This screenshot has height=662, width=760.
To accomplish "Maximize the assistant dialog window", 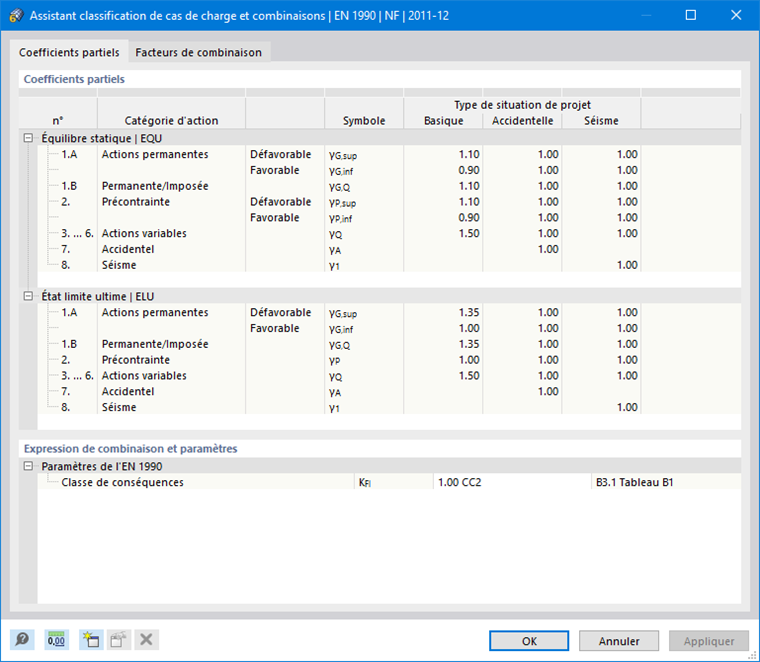I will pyautogui.click(x=691, y=15).
